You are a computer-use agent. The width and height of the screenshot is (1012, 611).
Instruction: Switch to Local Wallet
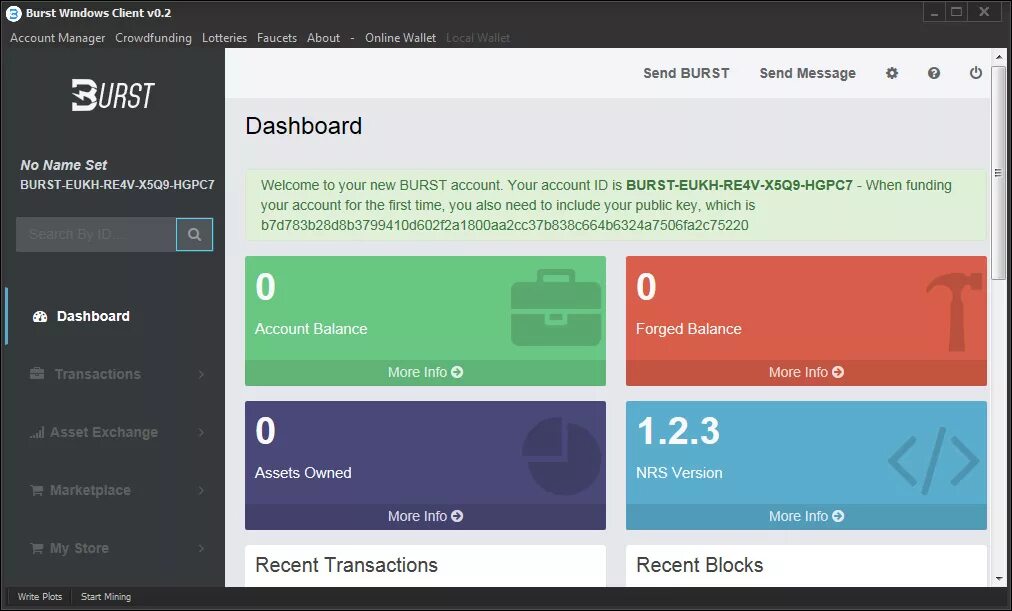[478, 38]
